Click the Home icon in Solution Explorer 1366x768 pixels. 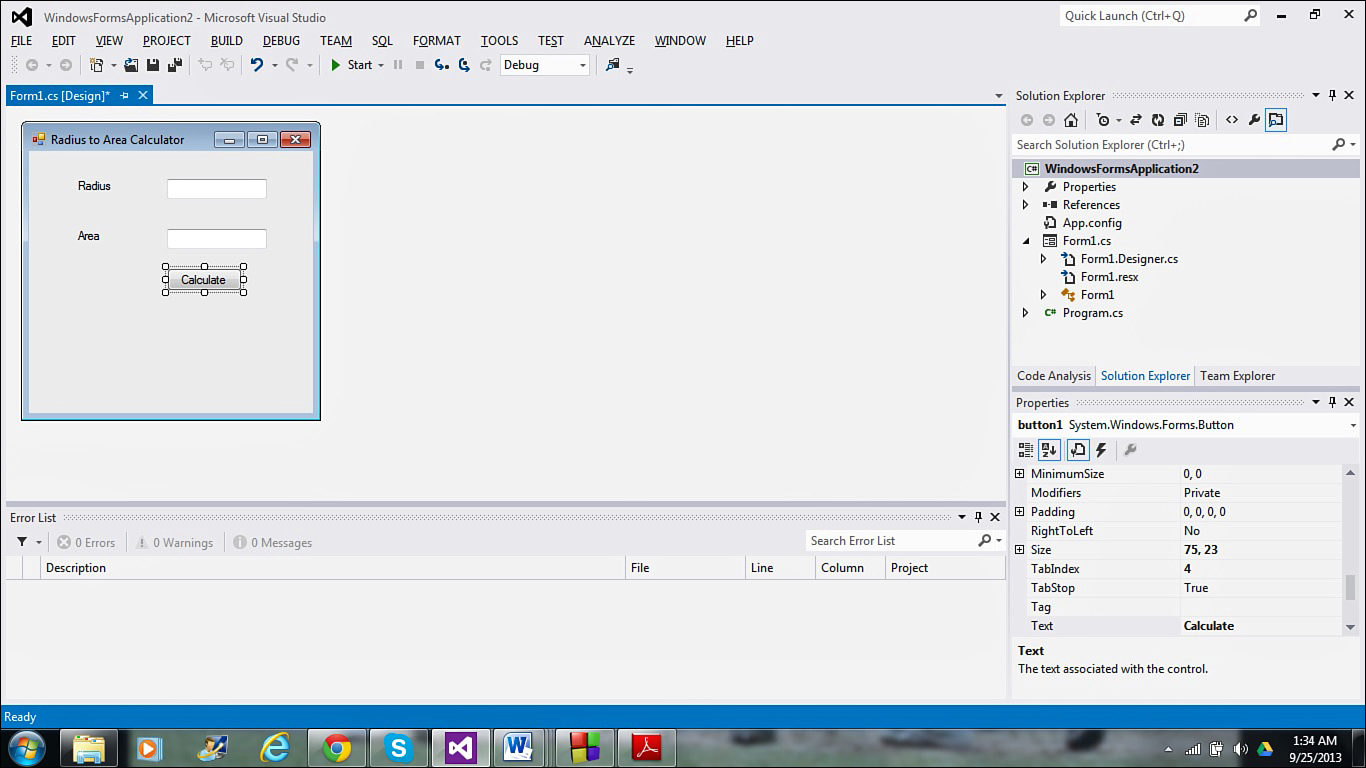click(x=1071, y=120)
